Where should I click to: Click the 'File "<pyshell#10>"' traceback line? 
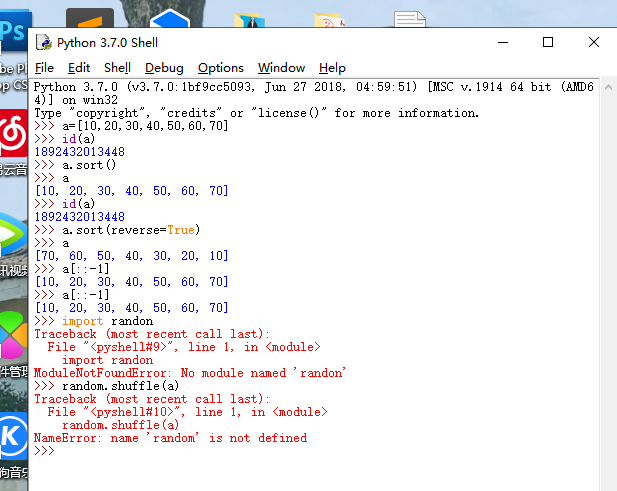pos(187,412)
